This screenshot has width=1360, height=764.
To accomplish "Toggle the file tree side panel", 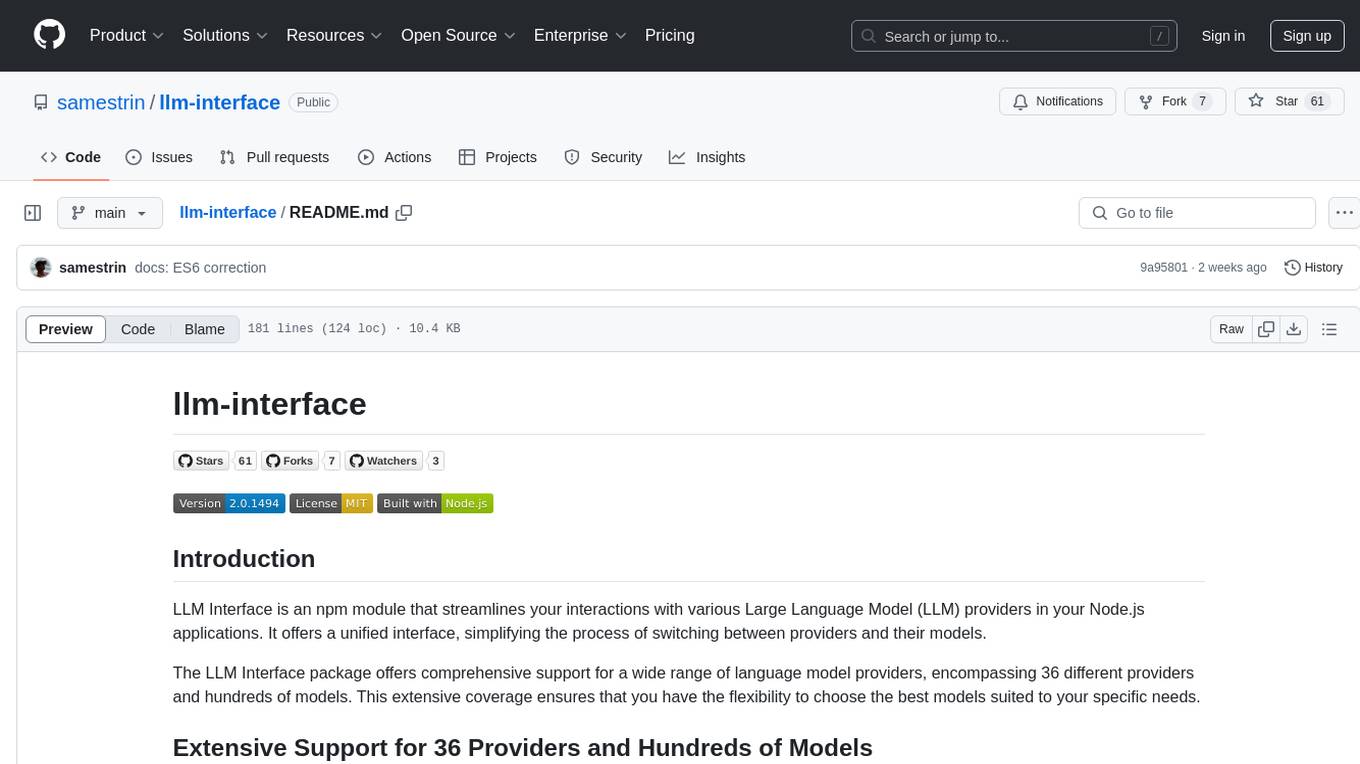I will click(x=33, y=213).
